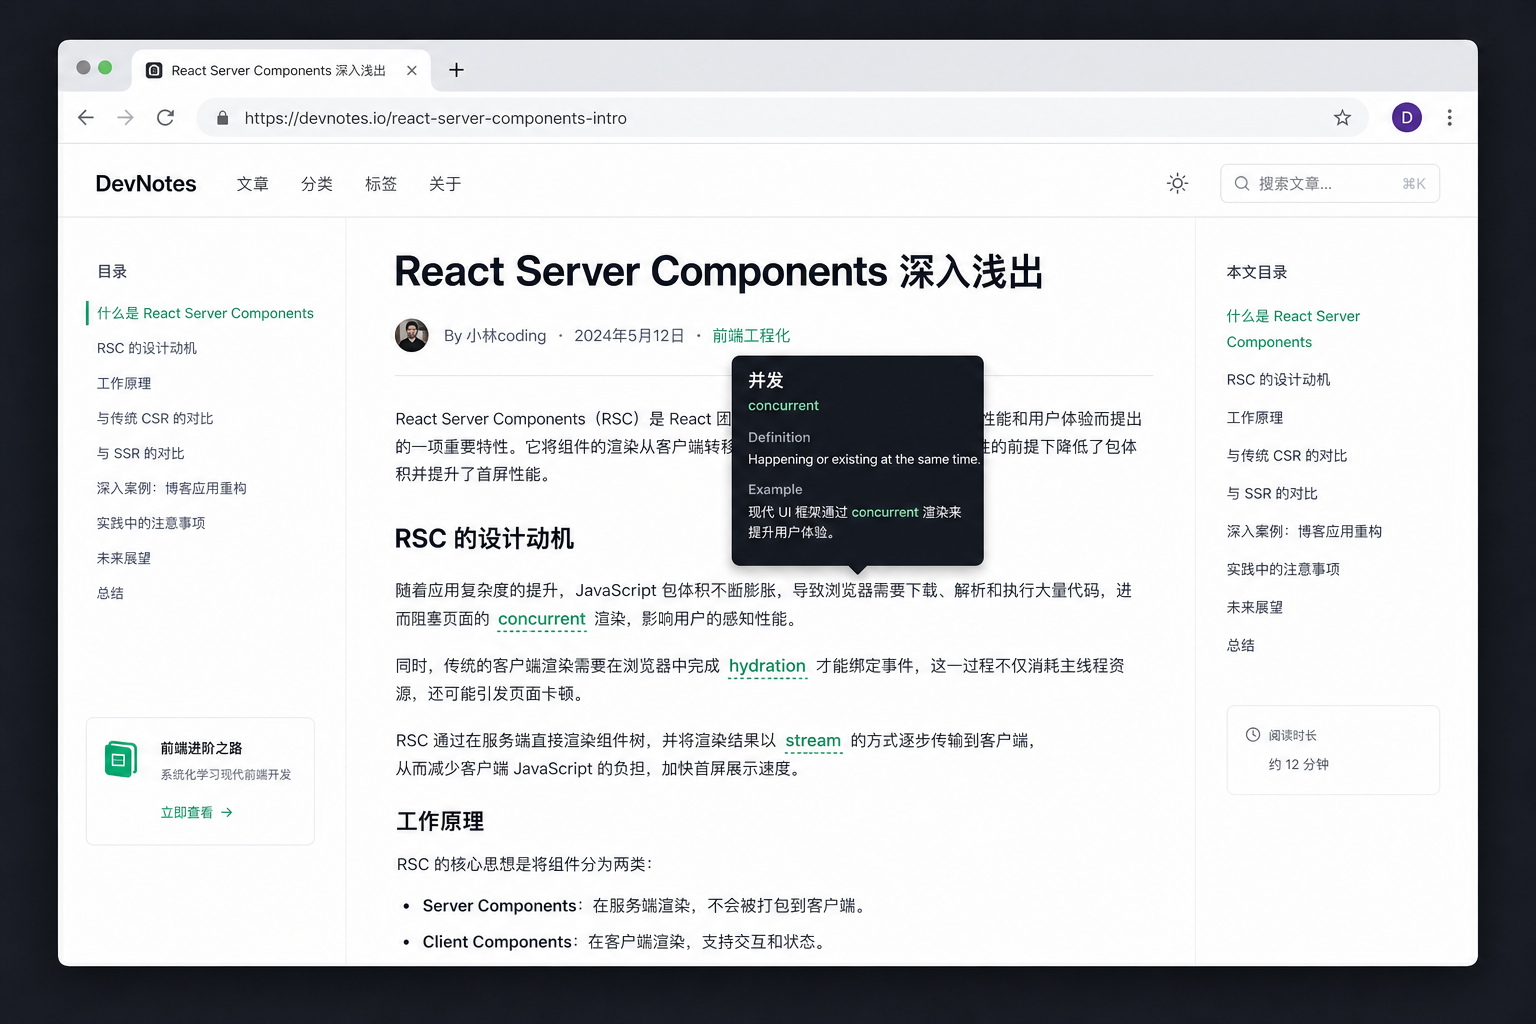1536x1024 pixels.
Task: Jump to 未来展望 in right 本文目录
Action: pyautogui.click(x=1255, y=607)
